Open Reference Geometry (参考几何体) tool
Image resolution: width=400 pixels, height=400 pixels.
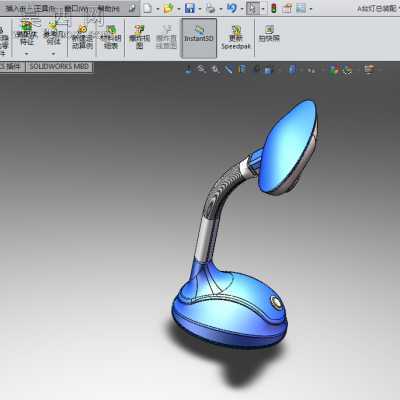53,33
